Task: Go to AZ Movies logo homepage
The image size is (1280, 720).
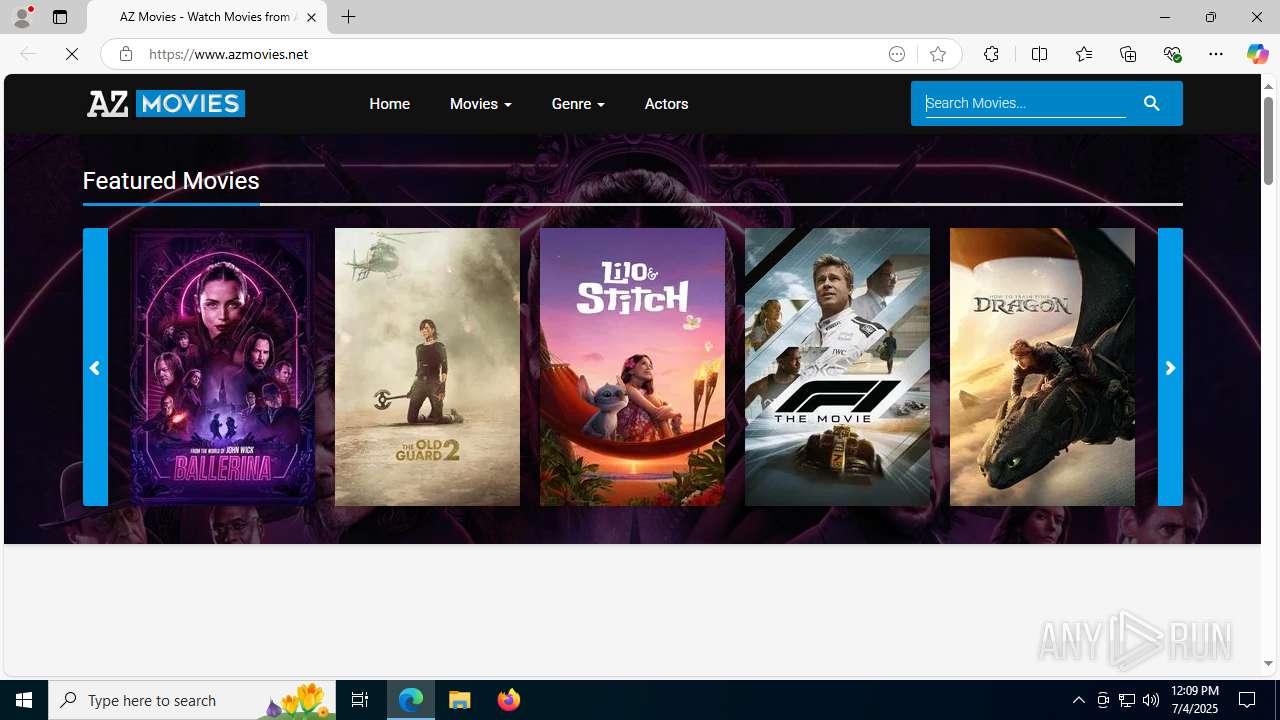Action: 166,103
